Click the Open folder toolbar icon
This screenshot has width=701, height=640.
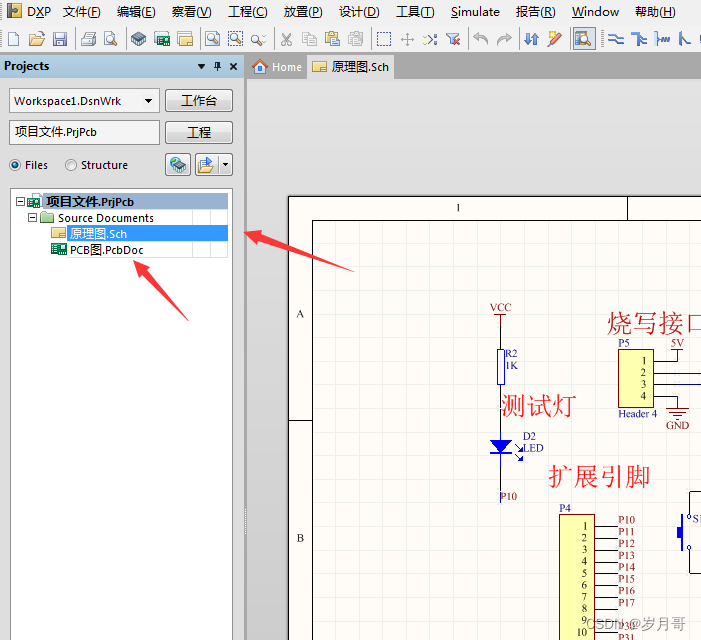37,39
